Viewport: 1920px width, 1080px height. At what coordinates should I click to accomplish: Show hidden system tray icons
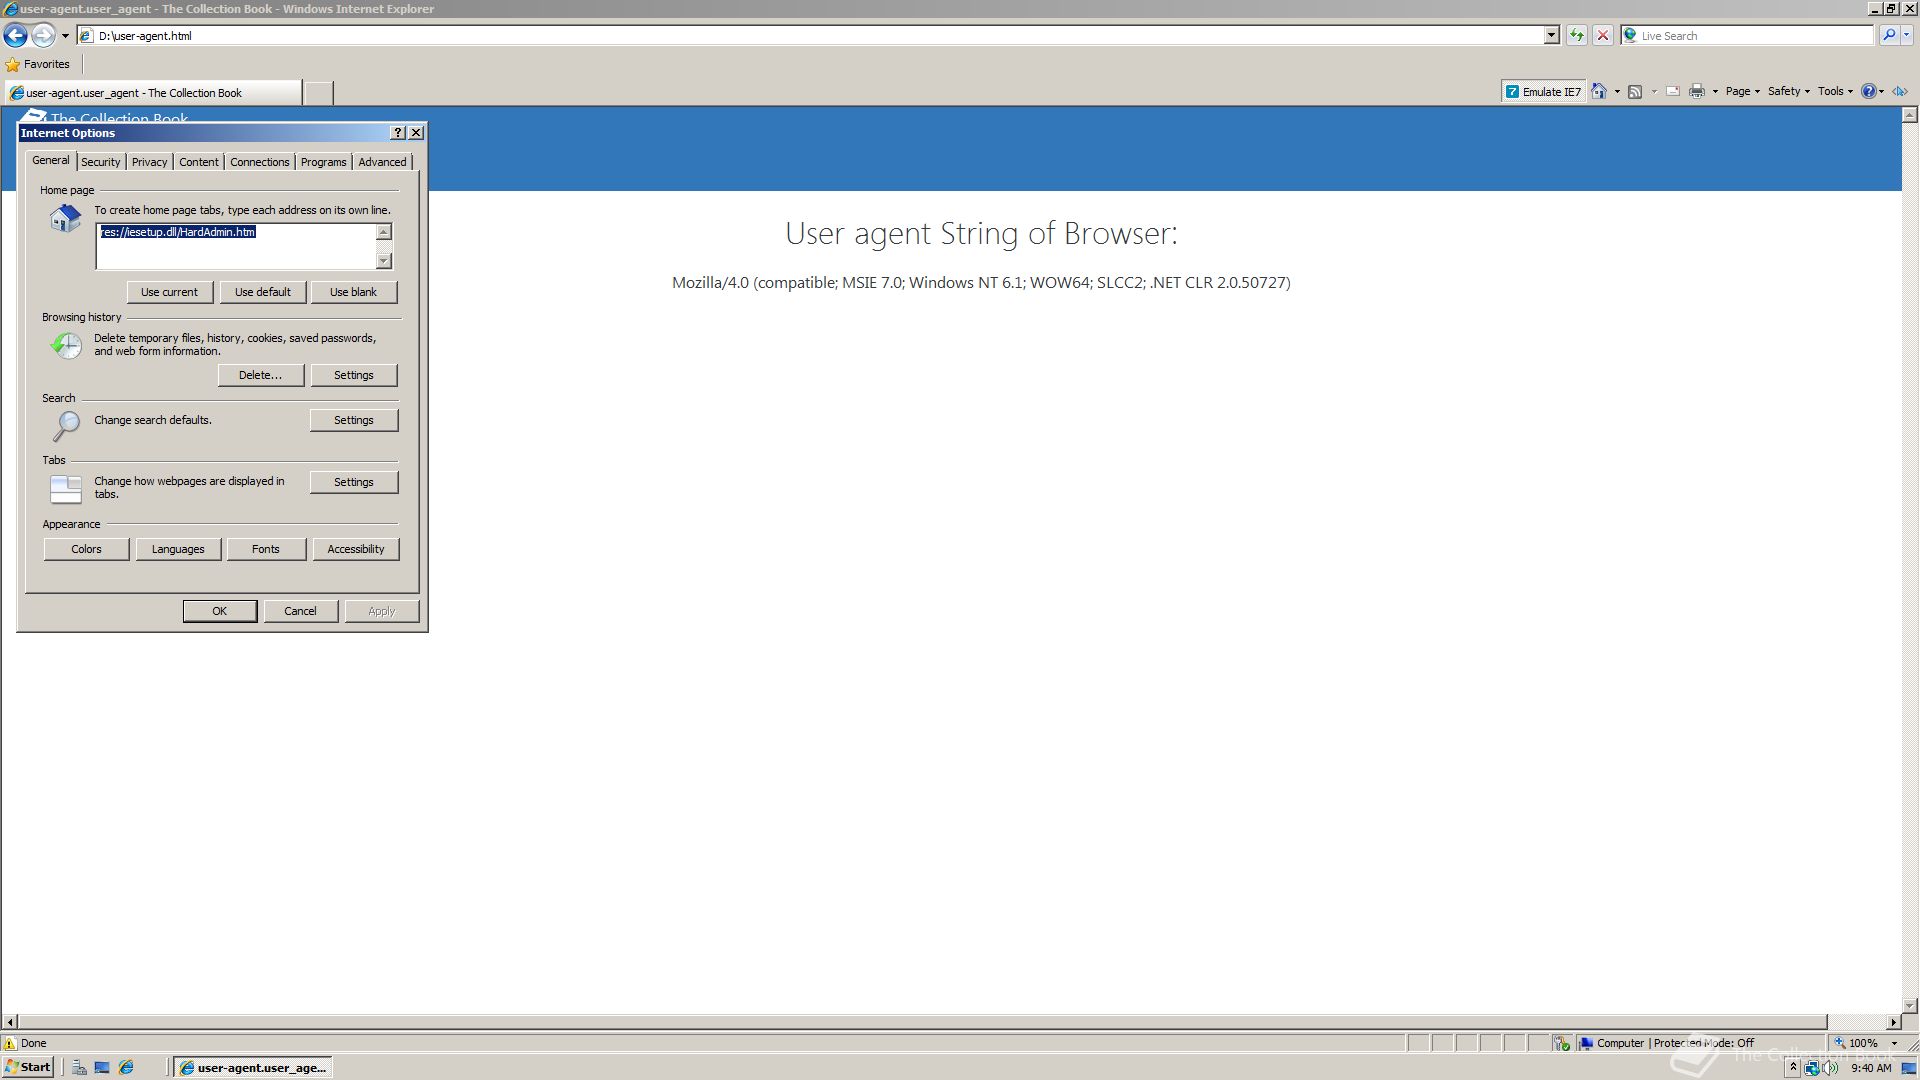(1793, 1068)
